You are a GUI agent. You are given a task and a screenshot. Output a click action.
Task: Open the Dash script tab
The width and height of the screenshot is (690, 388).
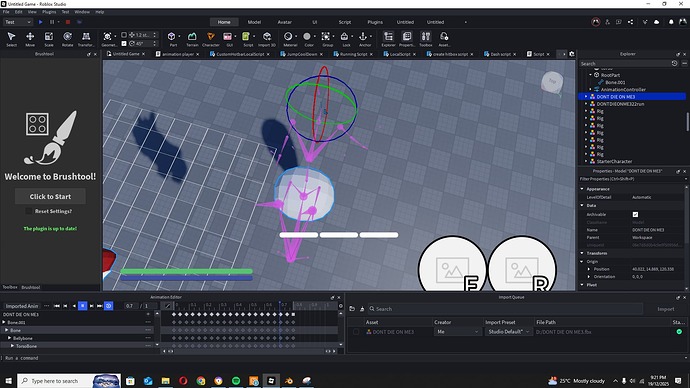tap(501, 54)
